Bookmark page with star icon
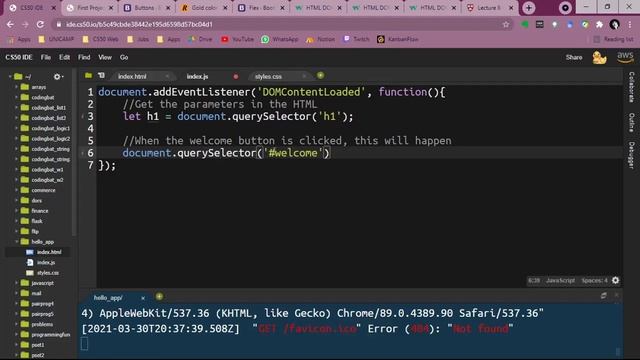This screenshot has height=360, width=640. (x=506, y=24)
